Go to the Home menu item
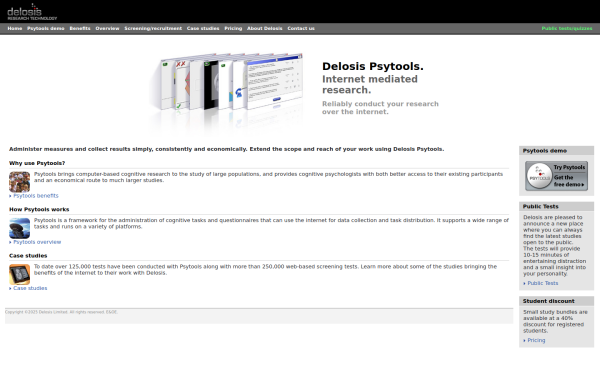 point(15,28)
